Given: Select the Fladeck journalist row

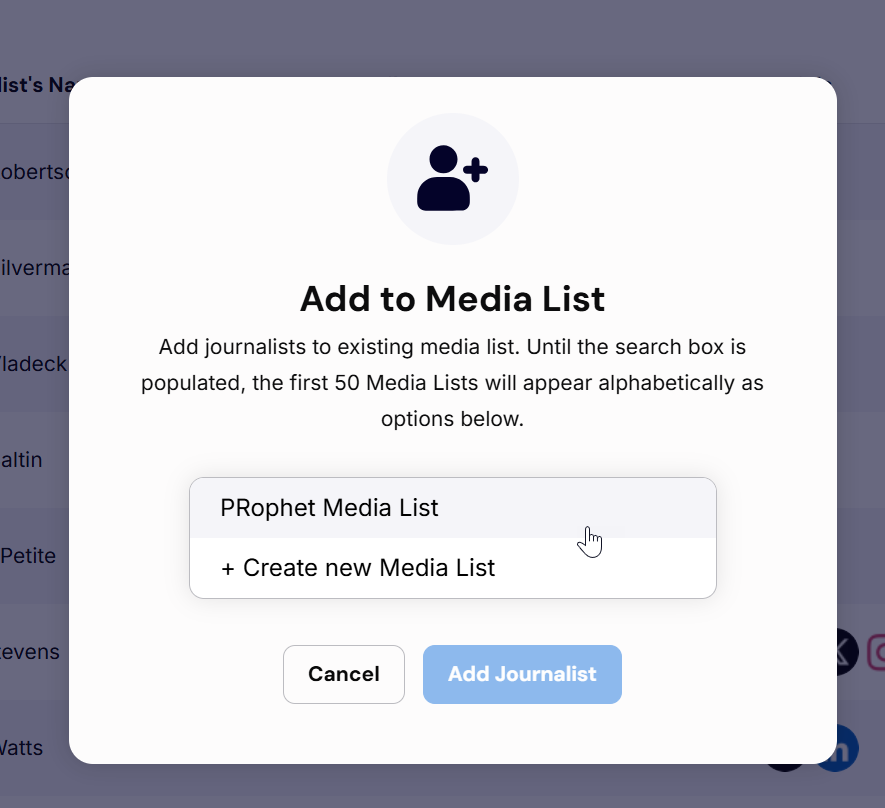Looking at the screenshot, I should coord(34,364).
